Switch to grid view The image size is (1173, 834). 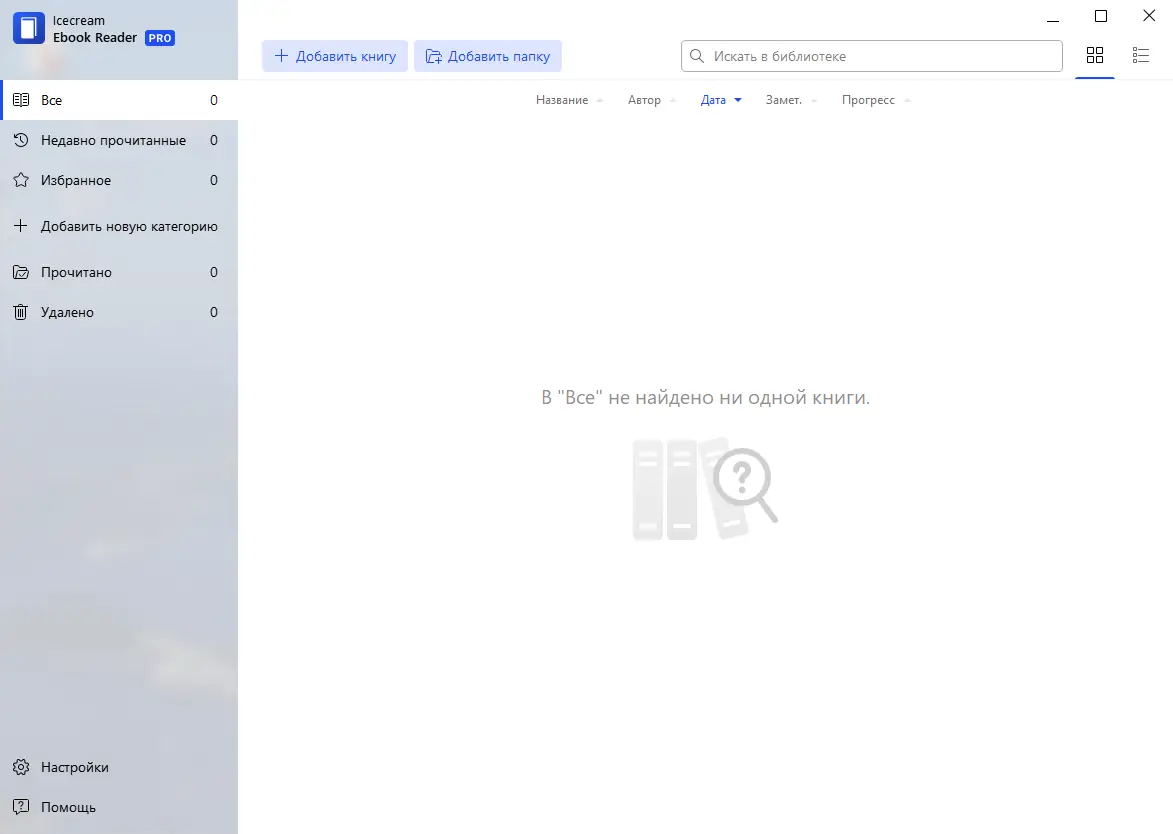click(1094, 55)
